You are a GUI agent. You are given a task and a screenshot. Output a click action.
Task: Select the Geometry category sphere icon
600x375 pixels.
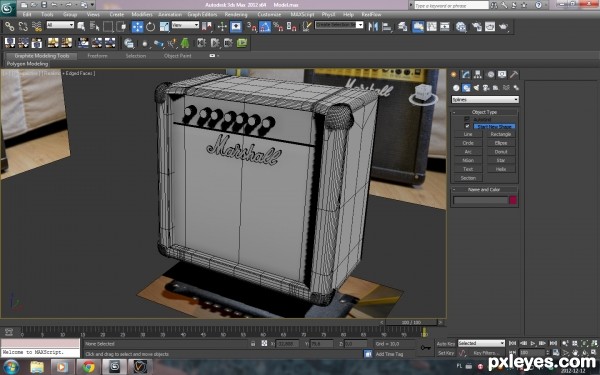(456, 88)
